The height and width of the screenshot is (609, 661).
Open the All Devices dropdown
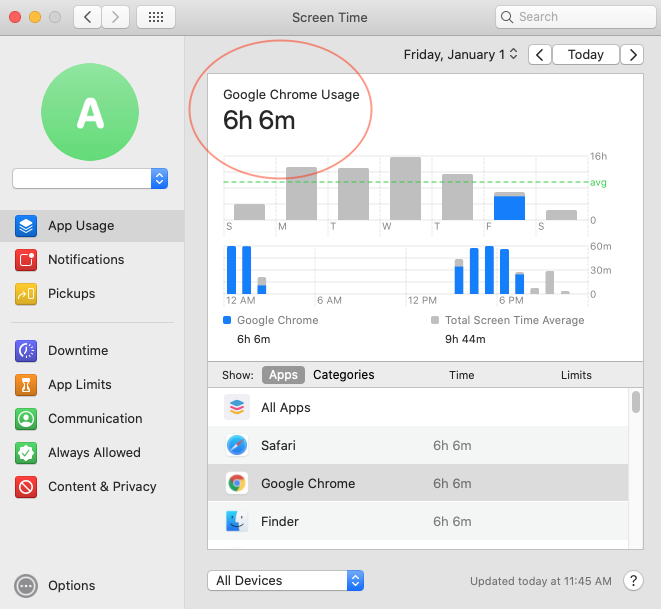pyautogui.click(x=285, y=581)
